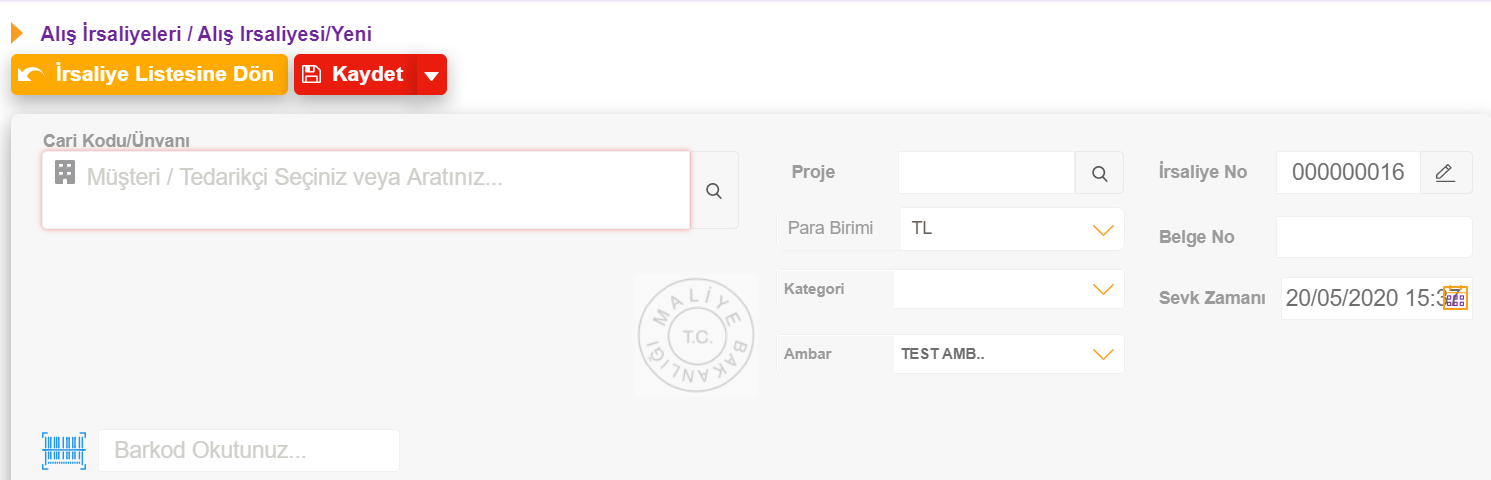
Task: Click the pencil edit icon for İrsaliye No
Action: tap(1445, 173)
